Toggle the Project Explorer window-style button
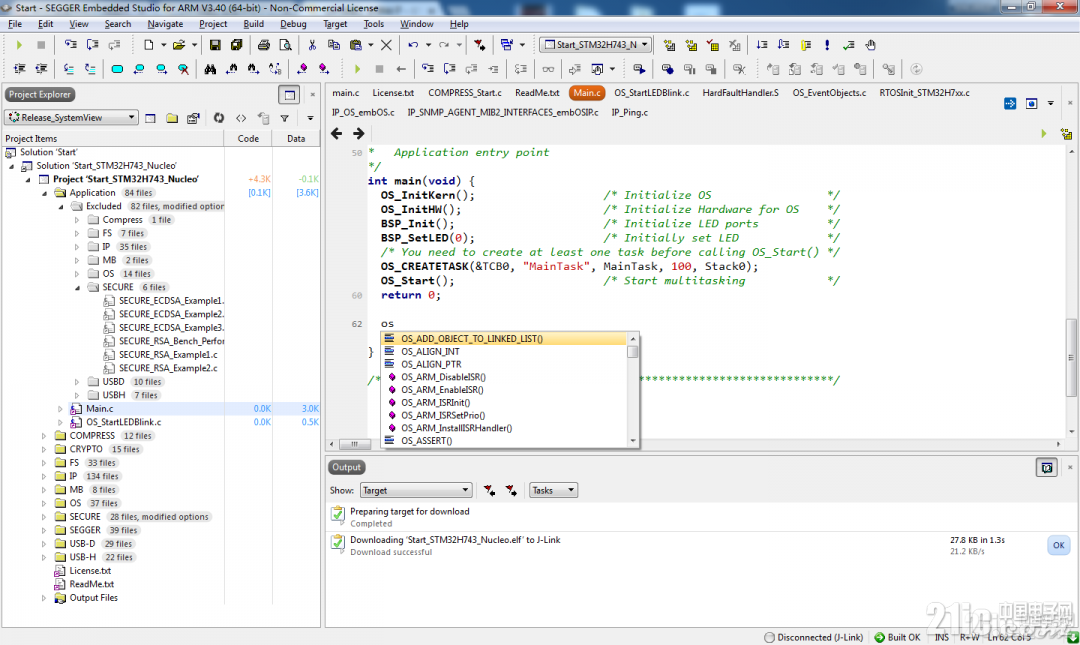The height and width of the screenshot is (645, 1080). pyautogui.click(x=289, y=95)
